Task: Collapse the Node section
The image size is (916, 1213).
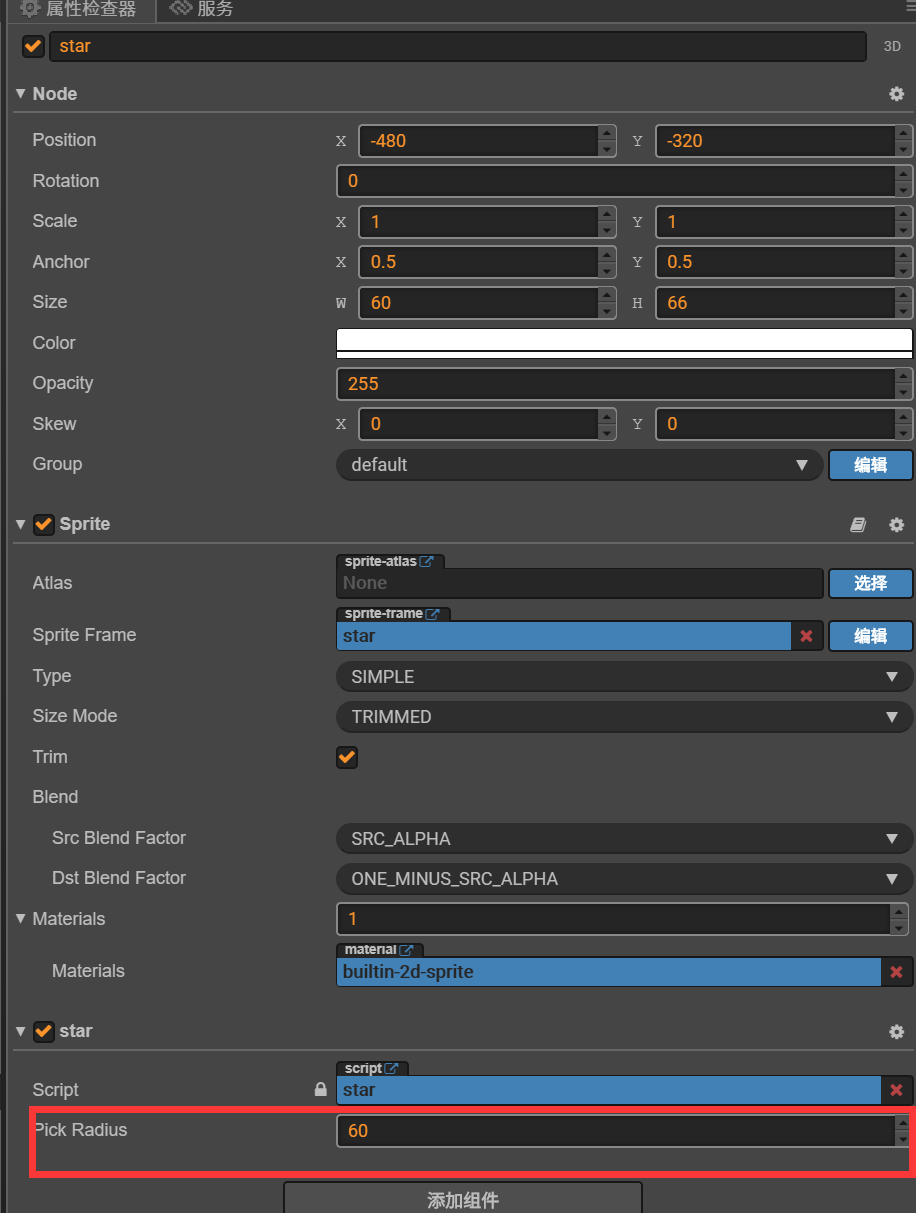Action: [20, 94]
